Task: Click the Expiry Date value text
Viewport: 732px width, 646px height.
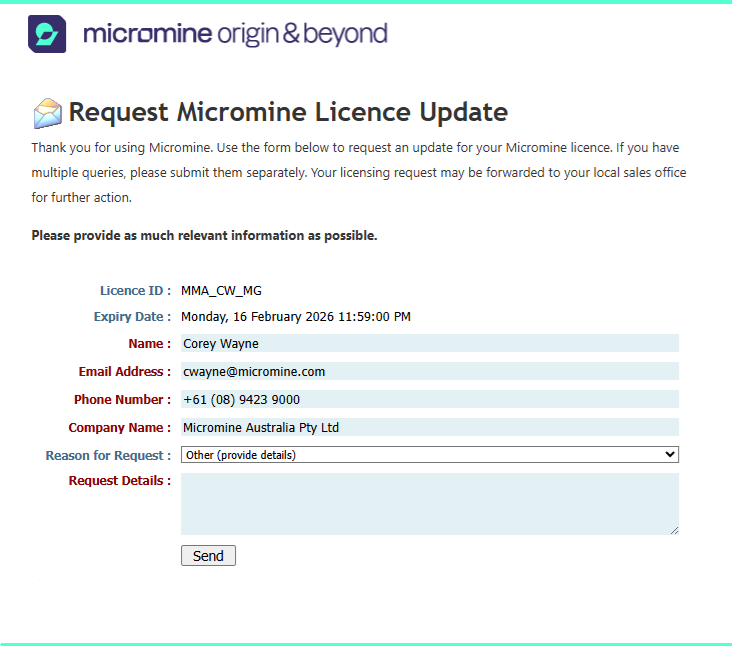Action: tap(296, 316)
